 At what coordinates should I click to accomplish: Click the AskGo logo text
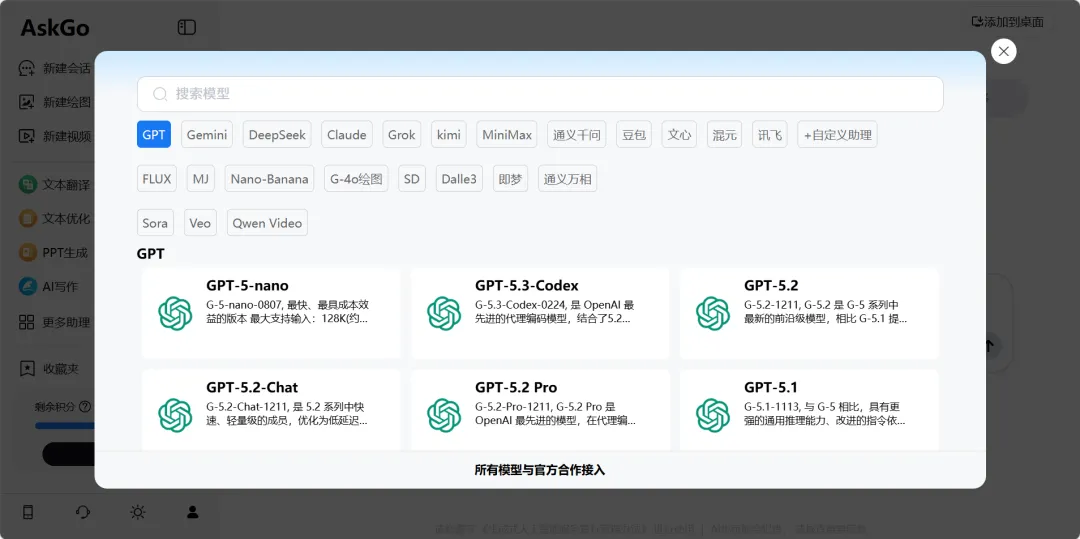click(55, 28)
